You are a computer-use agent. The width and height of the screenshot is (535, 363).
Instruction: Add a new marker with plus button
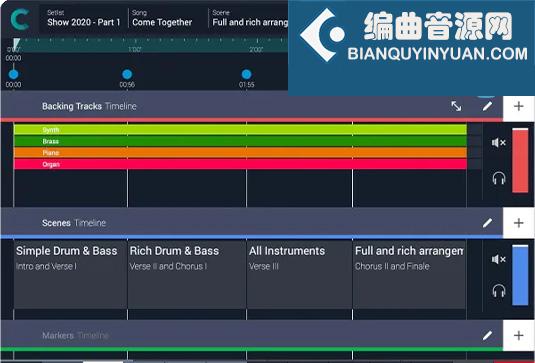519,335
